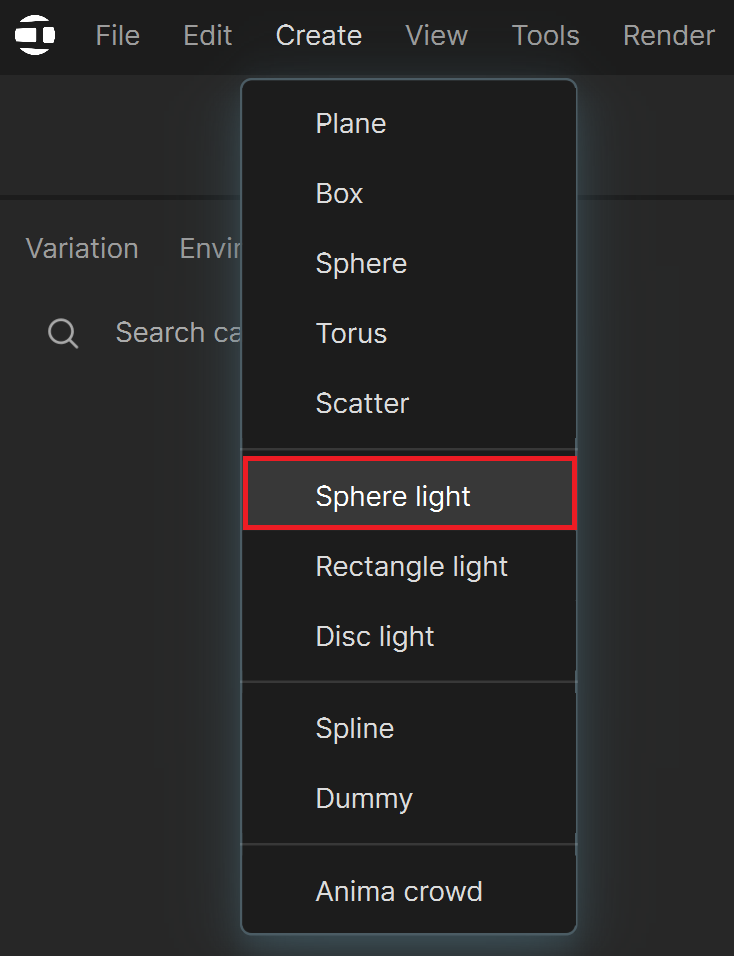Close the Create menu
Image resolution: width=734 pixels, height=956 pixels.
point(319,35)
